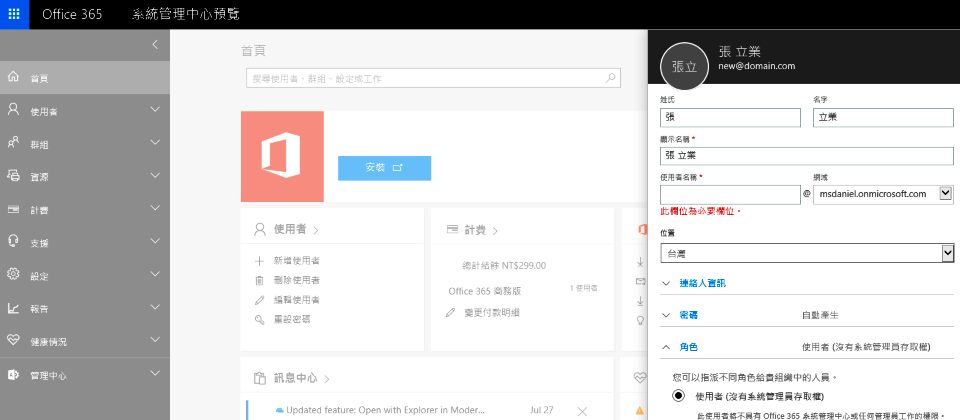This screenshot has width=960, height=420.
Task: Expand the 健康情況 sidebar menu chevron
Action: tap(155, 340)
